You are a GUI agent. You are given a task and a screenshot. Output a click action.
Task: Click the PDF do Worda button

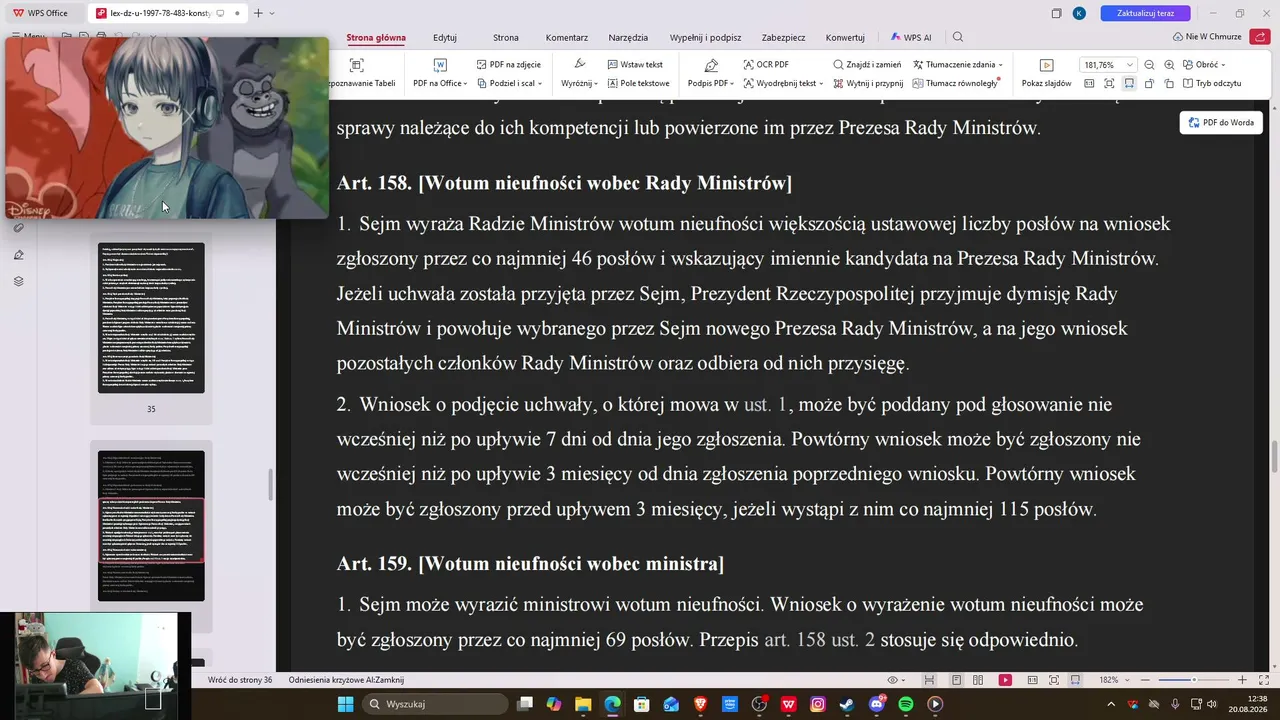(x=1221, y=122)
